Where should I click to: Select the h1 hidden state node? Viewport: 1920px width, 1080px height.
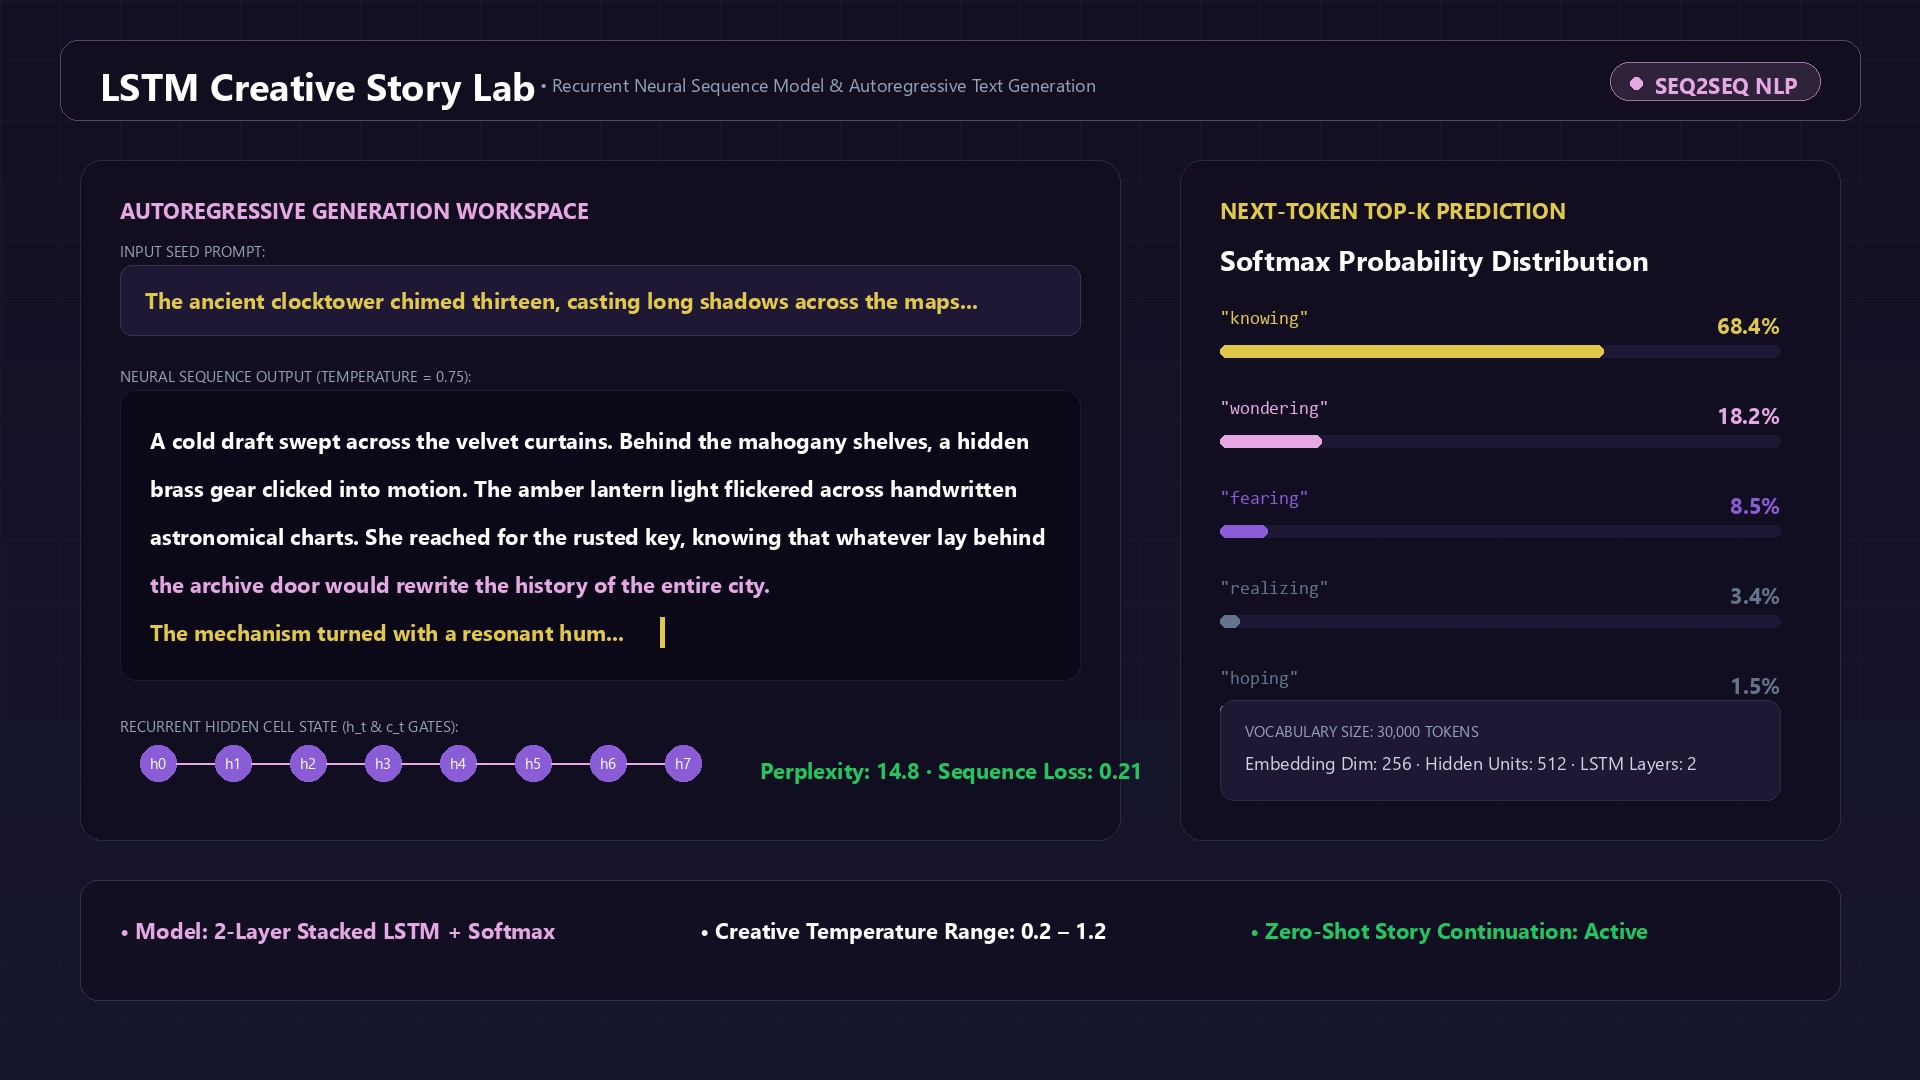coord(233,763)
